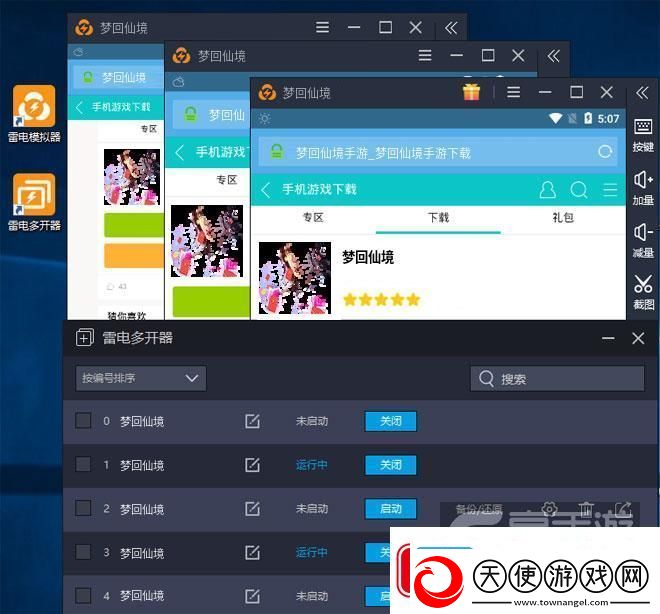The width and height of the screenshot is (660, 614).
Task: Open the user profile icon in 手机游戏下载 header
Action: click(x=547, y=190)
